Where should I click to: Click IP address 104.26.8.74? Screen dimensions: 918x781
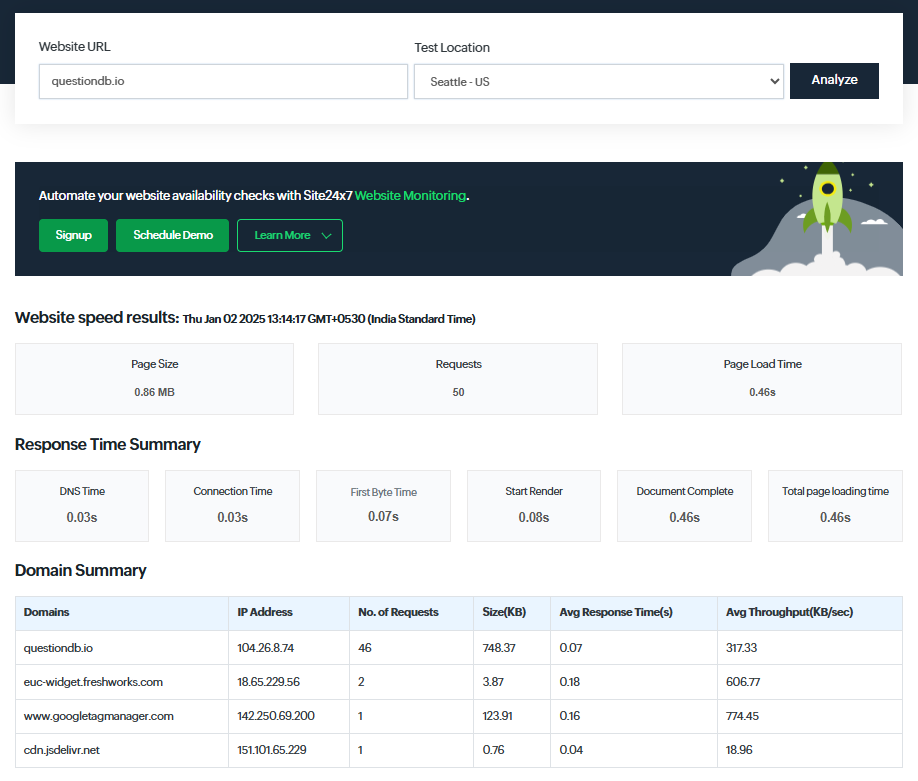[265, 648]
